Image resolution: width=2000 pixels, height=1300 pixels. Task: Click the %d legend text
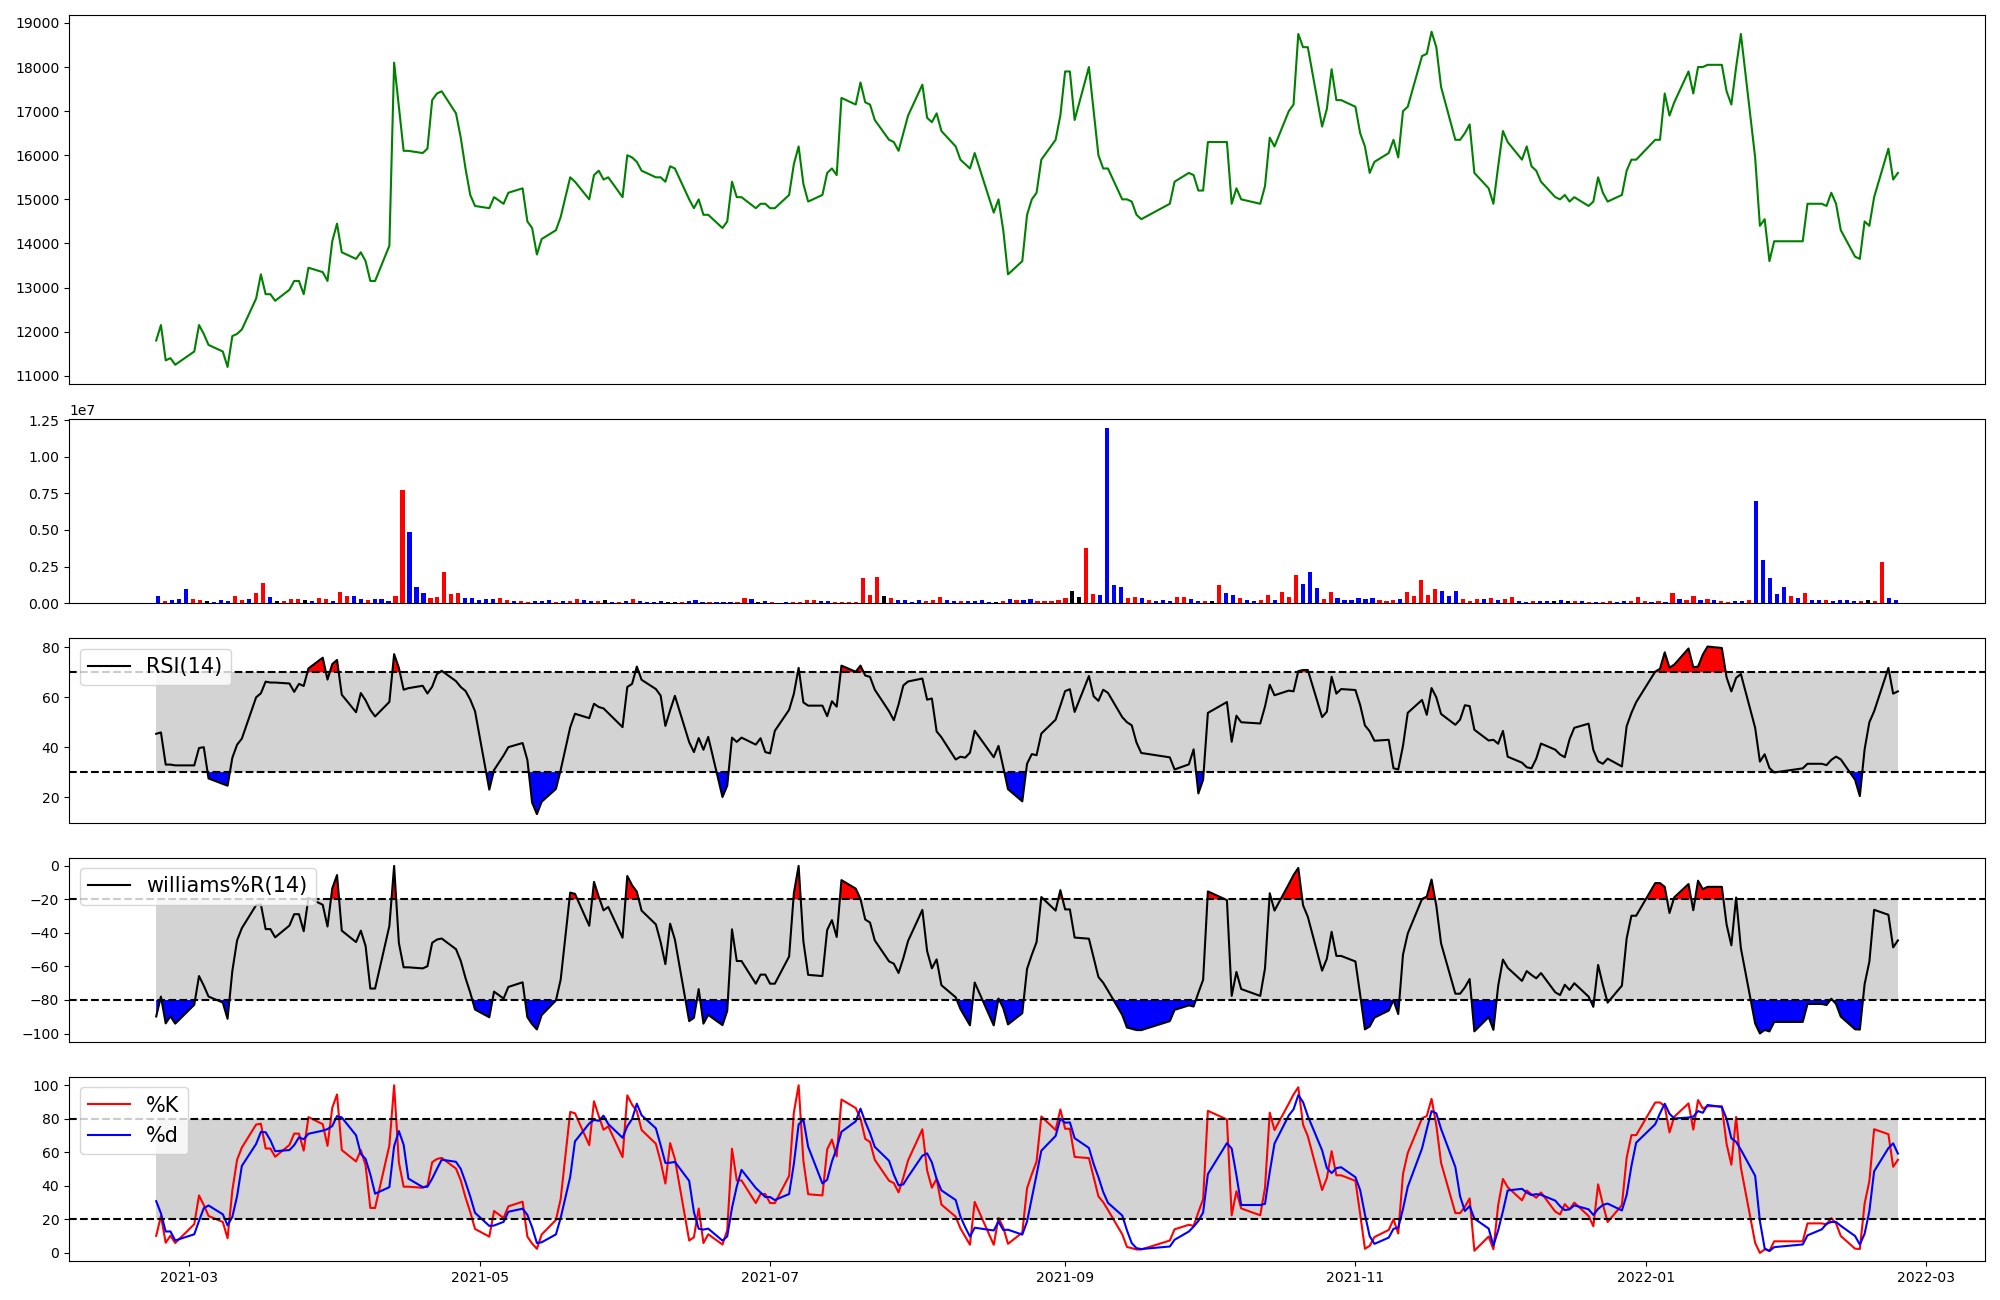click(x=162, y=1135)
